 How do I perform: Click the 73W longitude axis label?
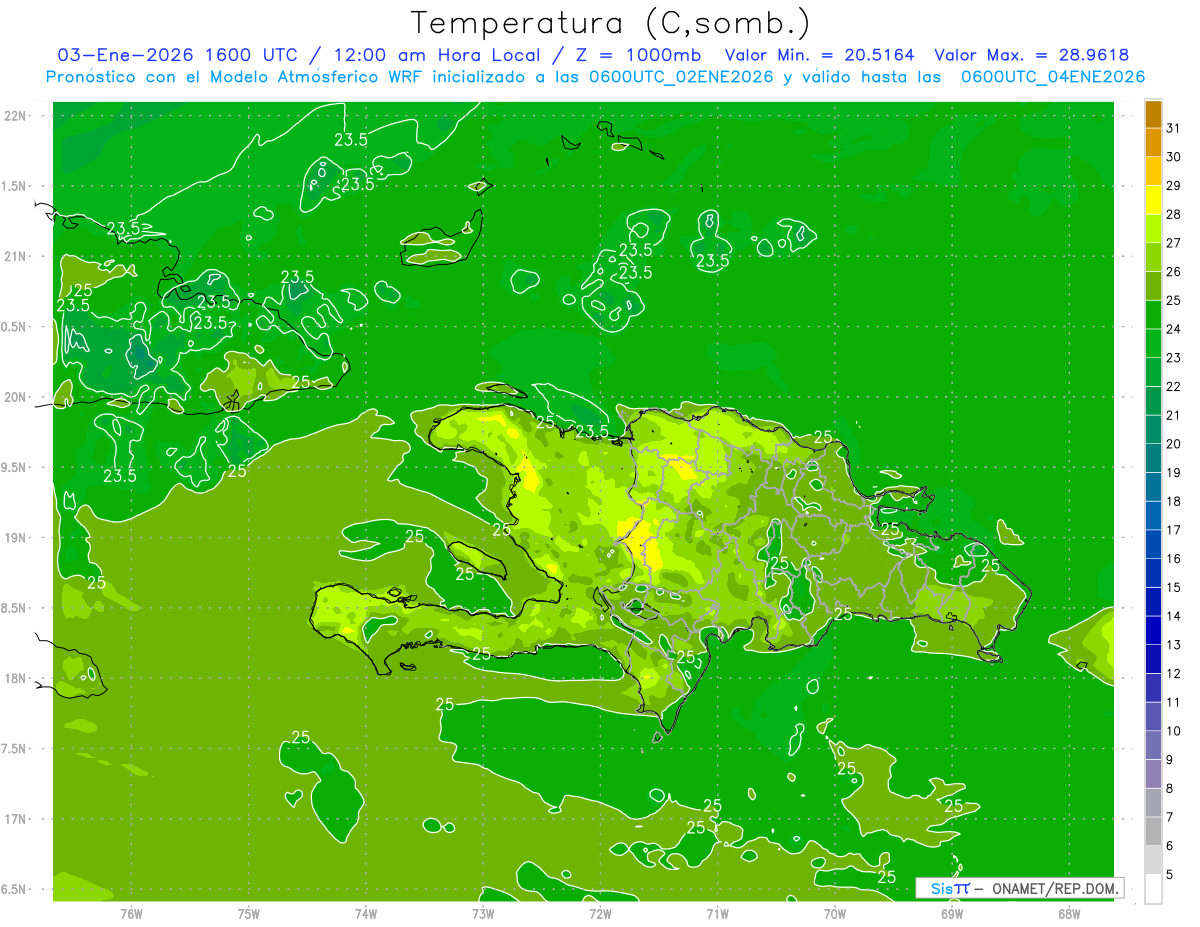tap(483, 914)
